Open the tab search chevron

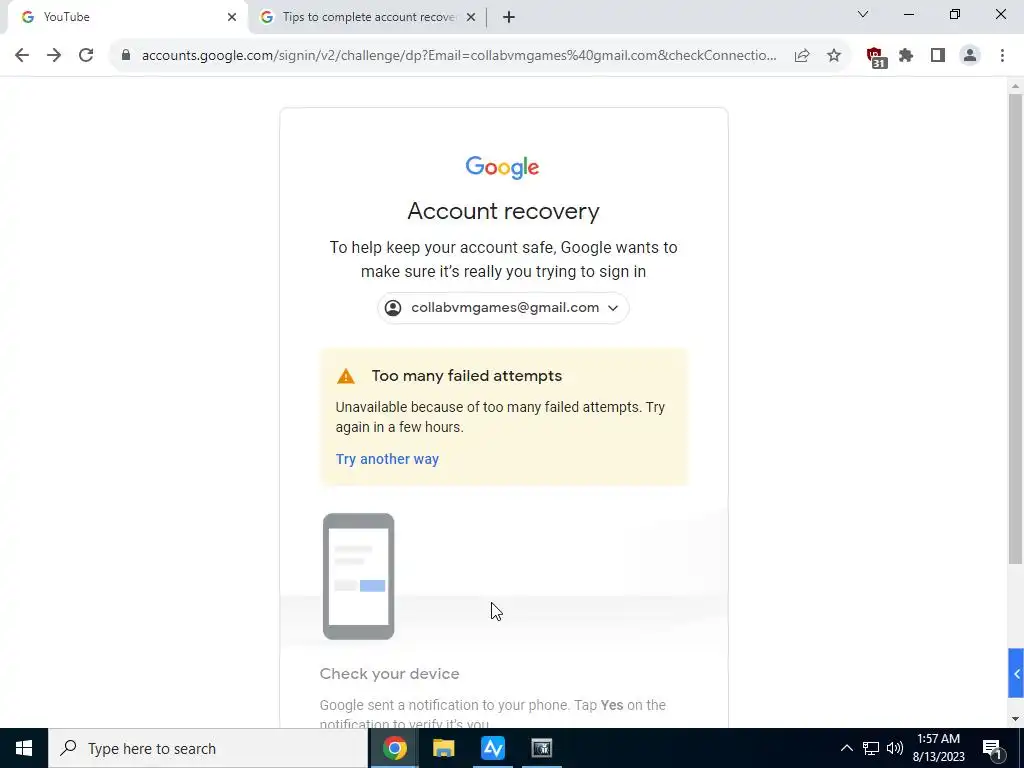pyautogui.click(x=863, y=14)
